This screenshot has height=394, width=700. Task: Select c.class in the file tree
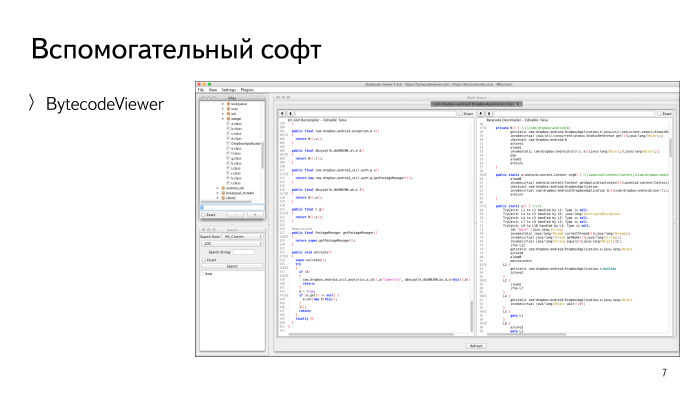pyautogui.click(x=236, y=133)
